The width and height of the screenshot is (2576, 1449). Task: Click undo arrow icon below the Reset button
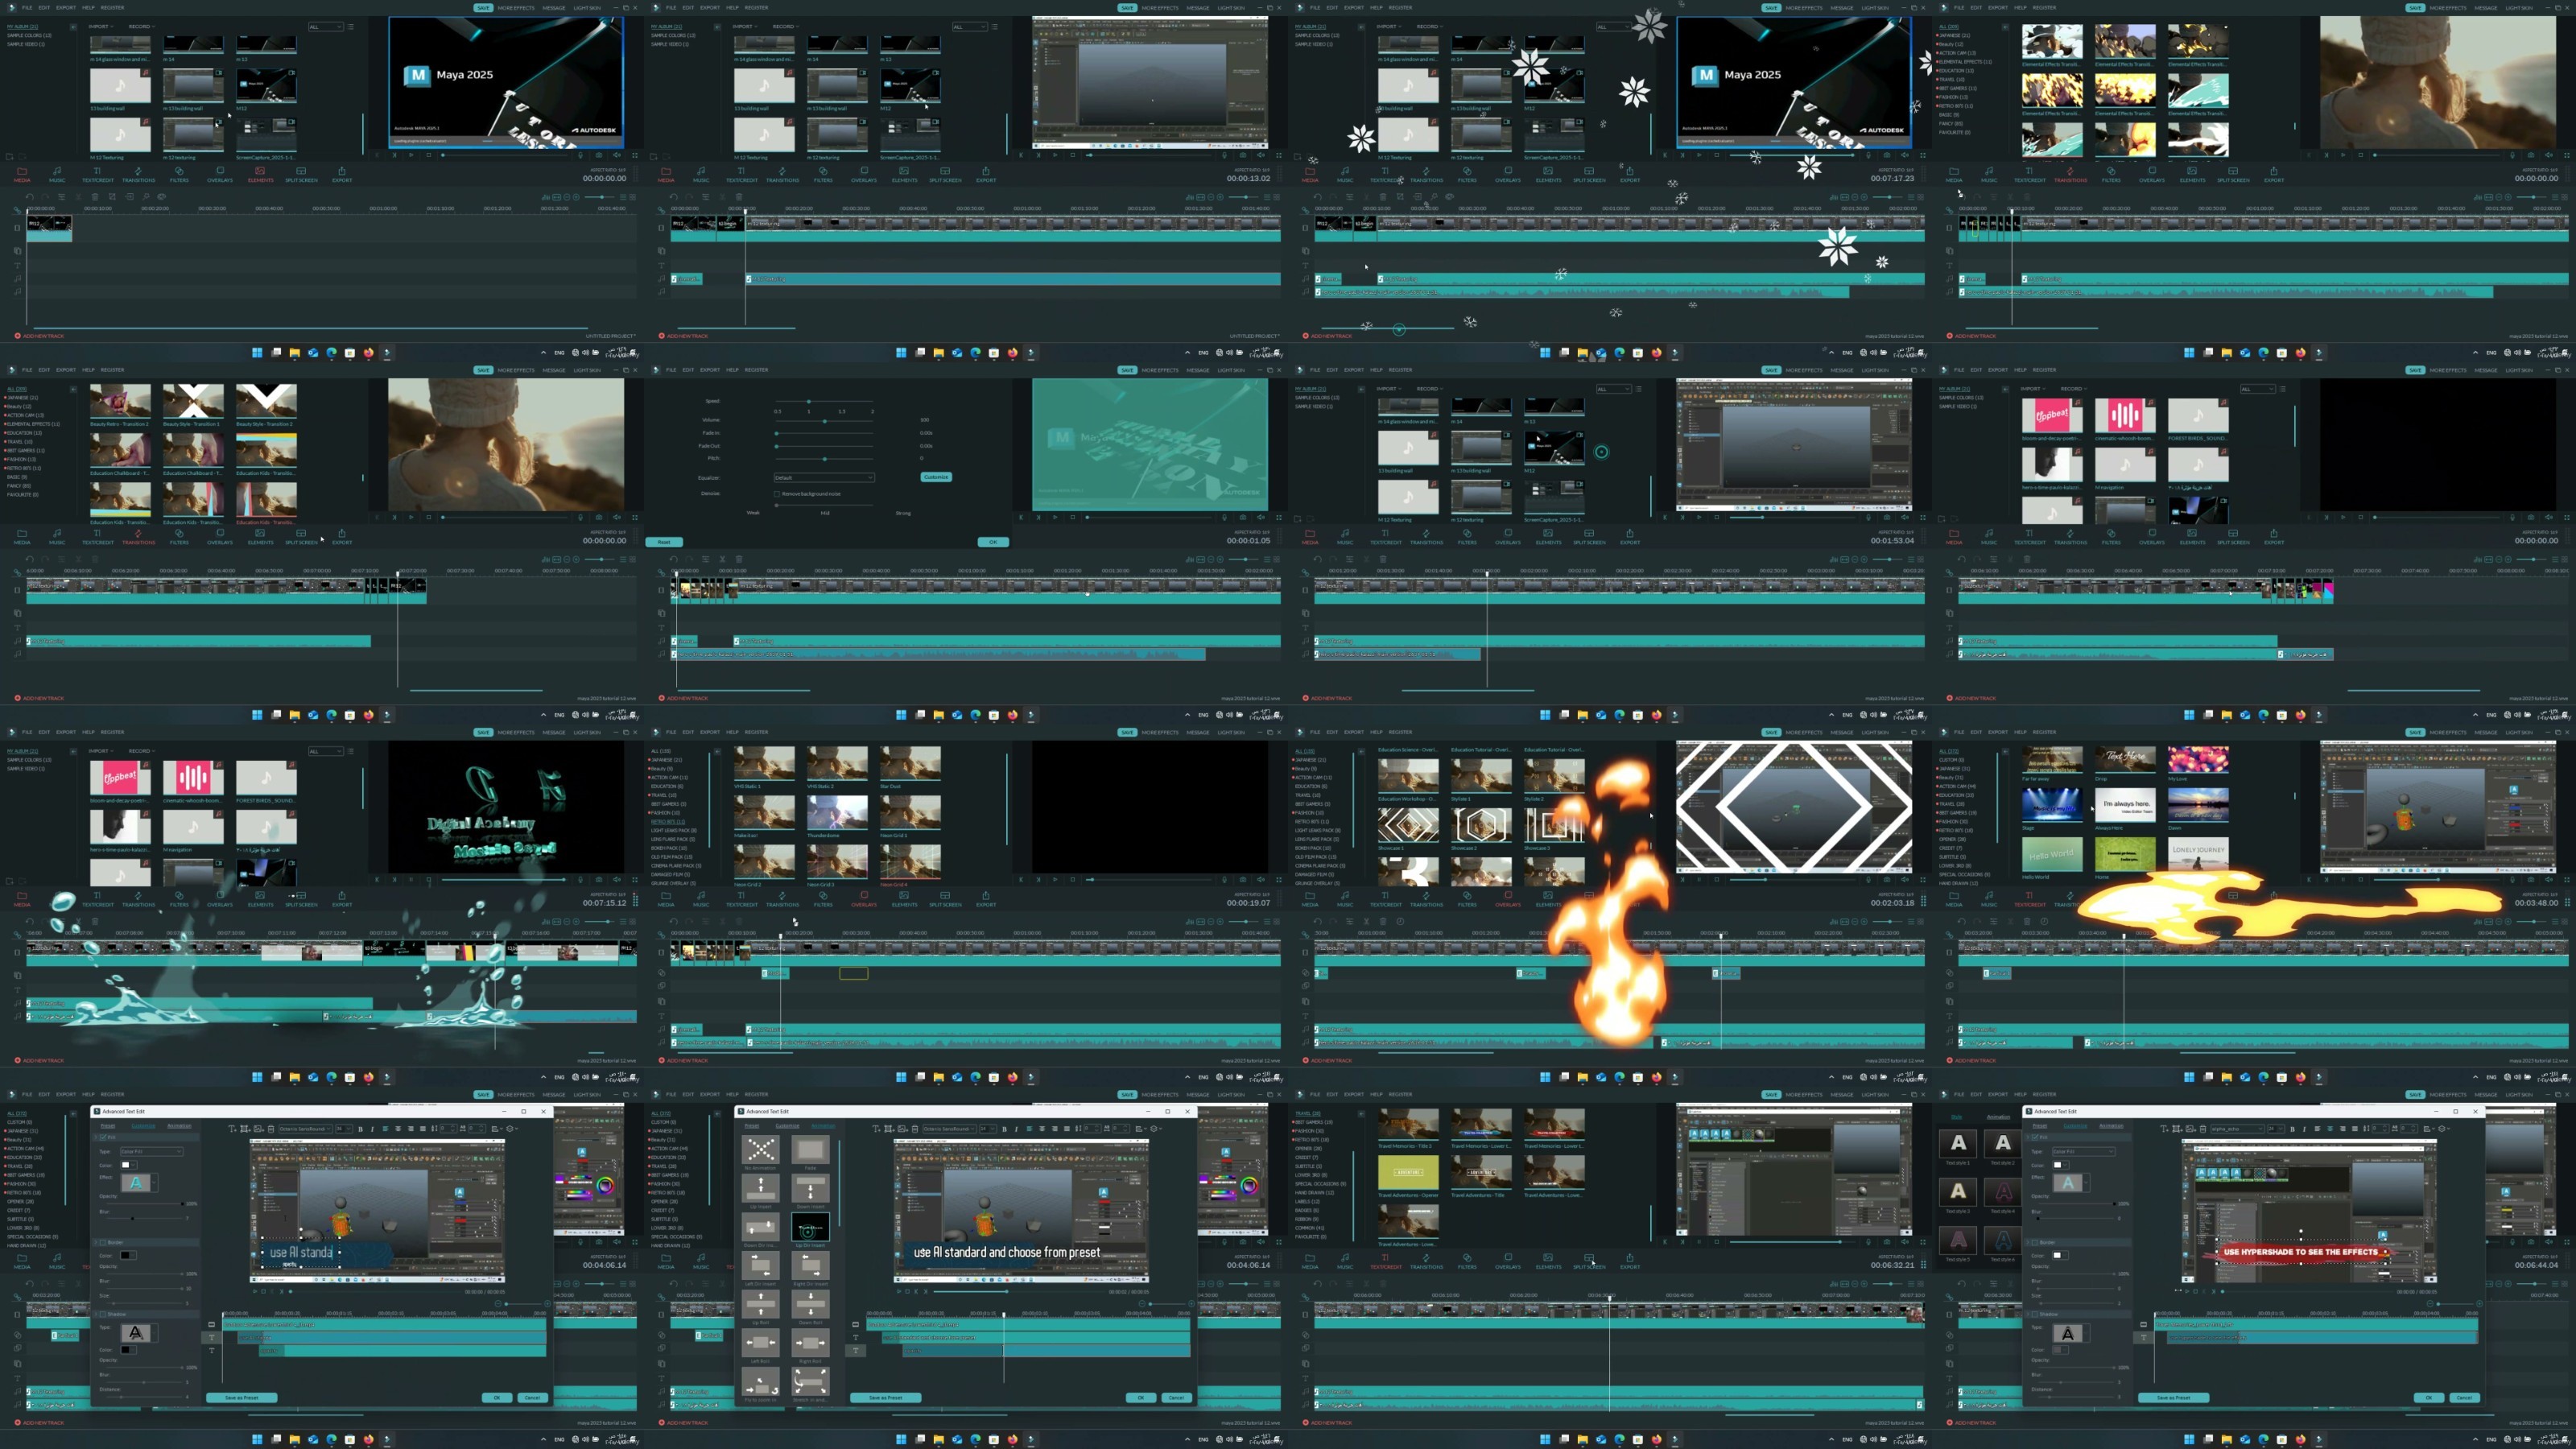point(674,559)
